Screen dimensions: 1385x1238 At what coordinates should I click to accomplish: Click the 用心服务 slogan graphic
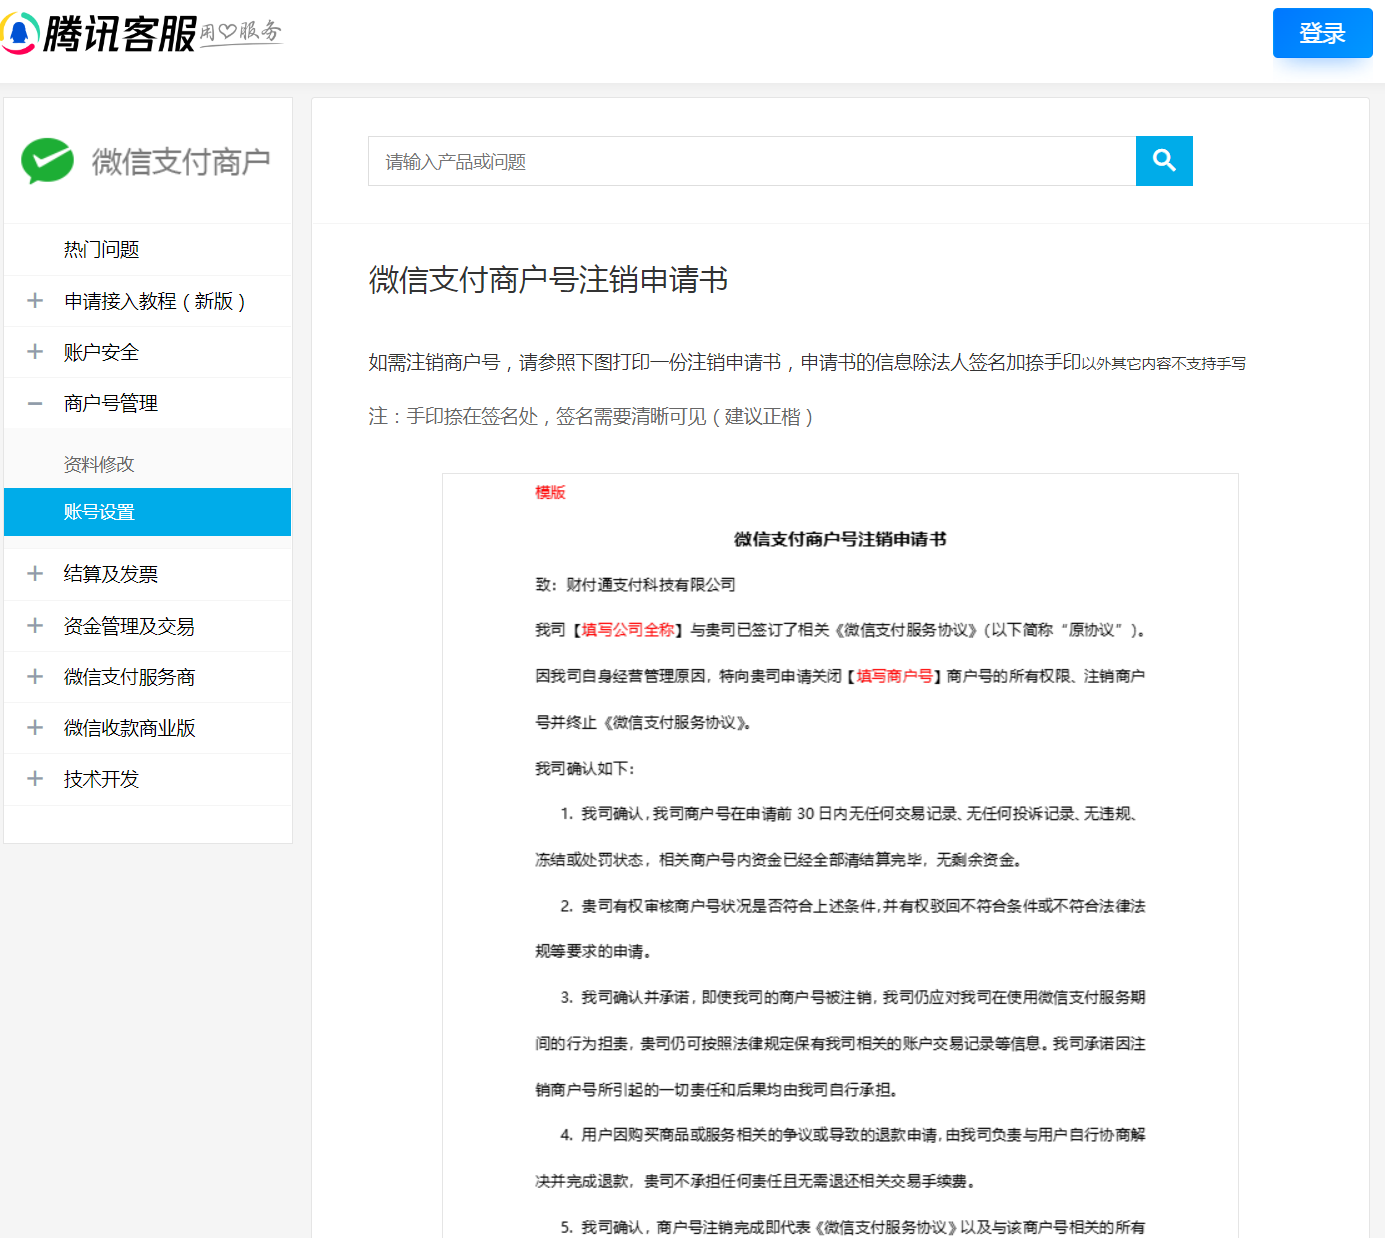pyautogui.click(x=241, y=32)
